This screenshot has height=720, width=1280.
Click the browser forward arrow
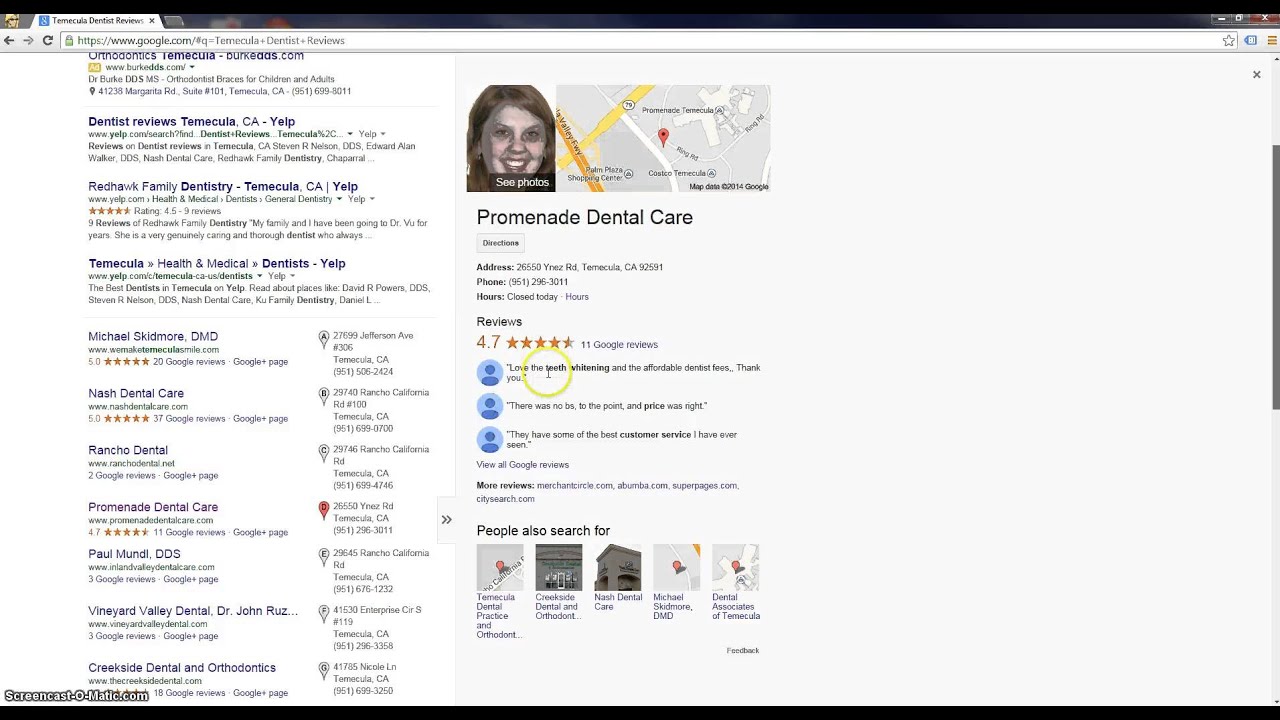28,40
